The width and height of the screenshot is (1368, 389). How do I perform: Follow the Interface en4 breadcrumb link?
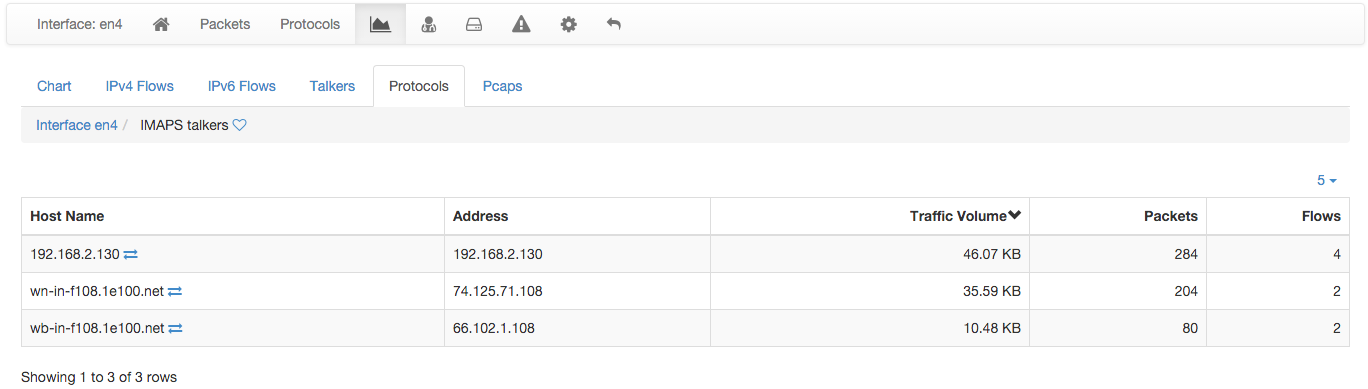[x=77, y=125]
